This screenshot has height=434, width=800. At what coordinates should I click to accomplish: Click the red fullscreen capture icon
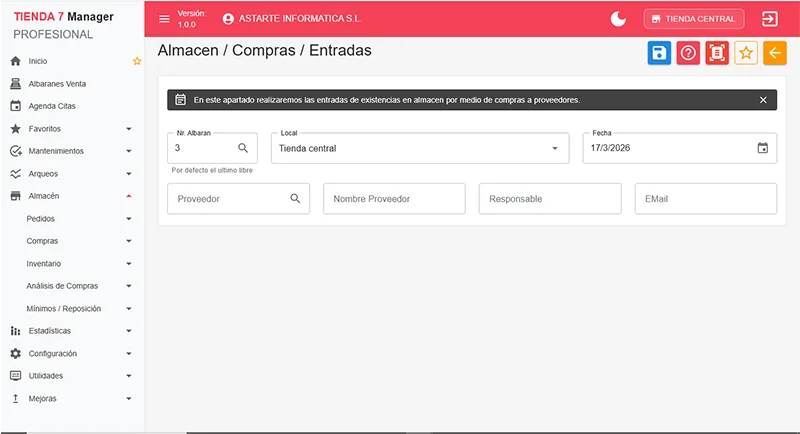716,54
